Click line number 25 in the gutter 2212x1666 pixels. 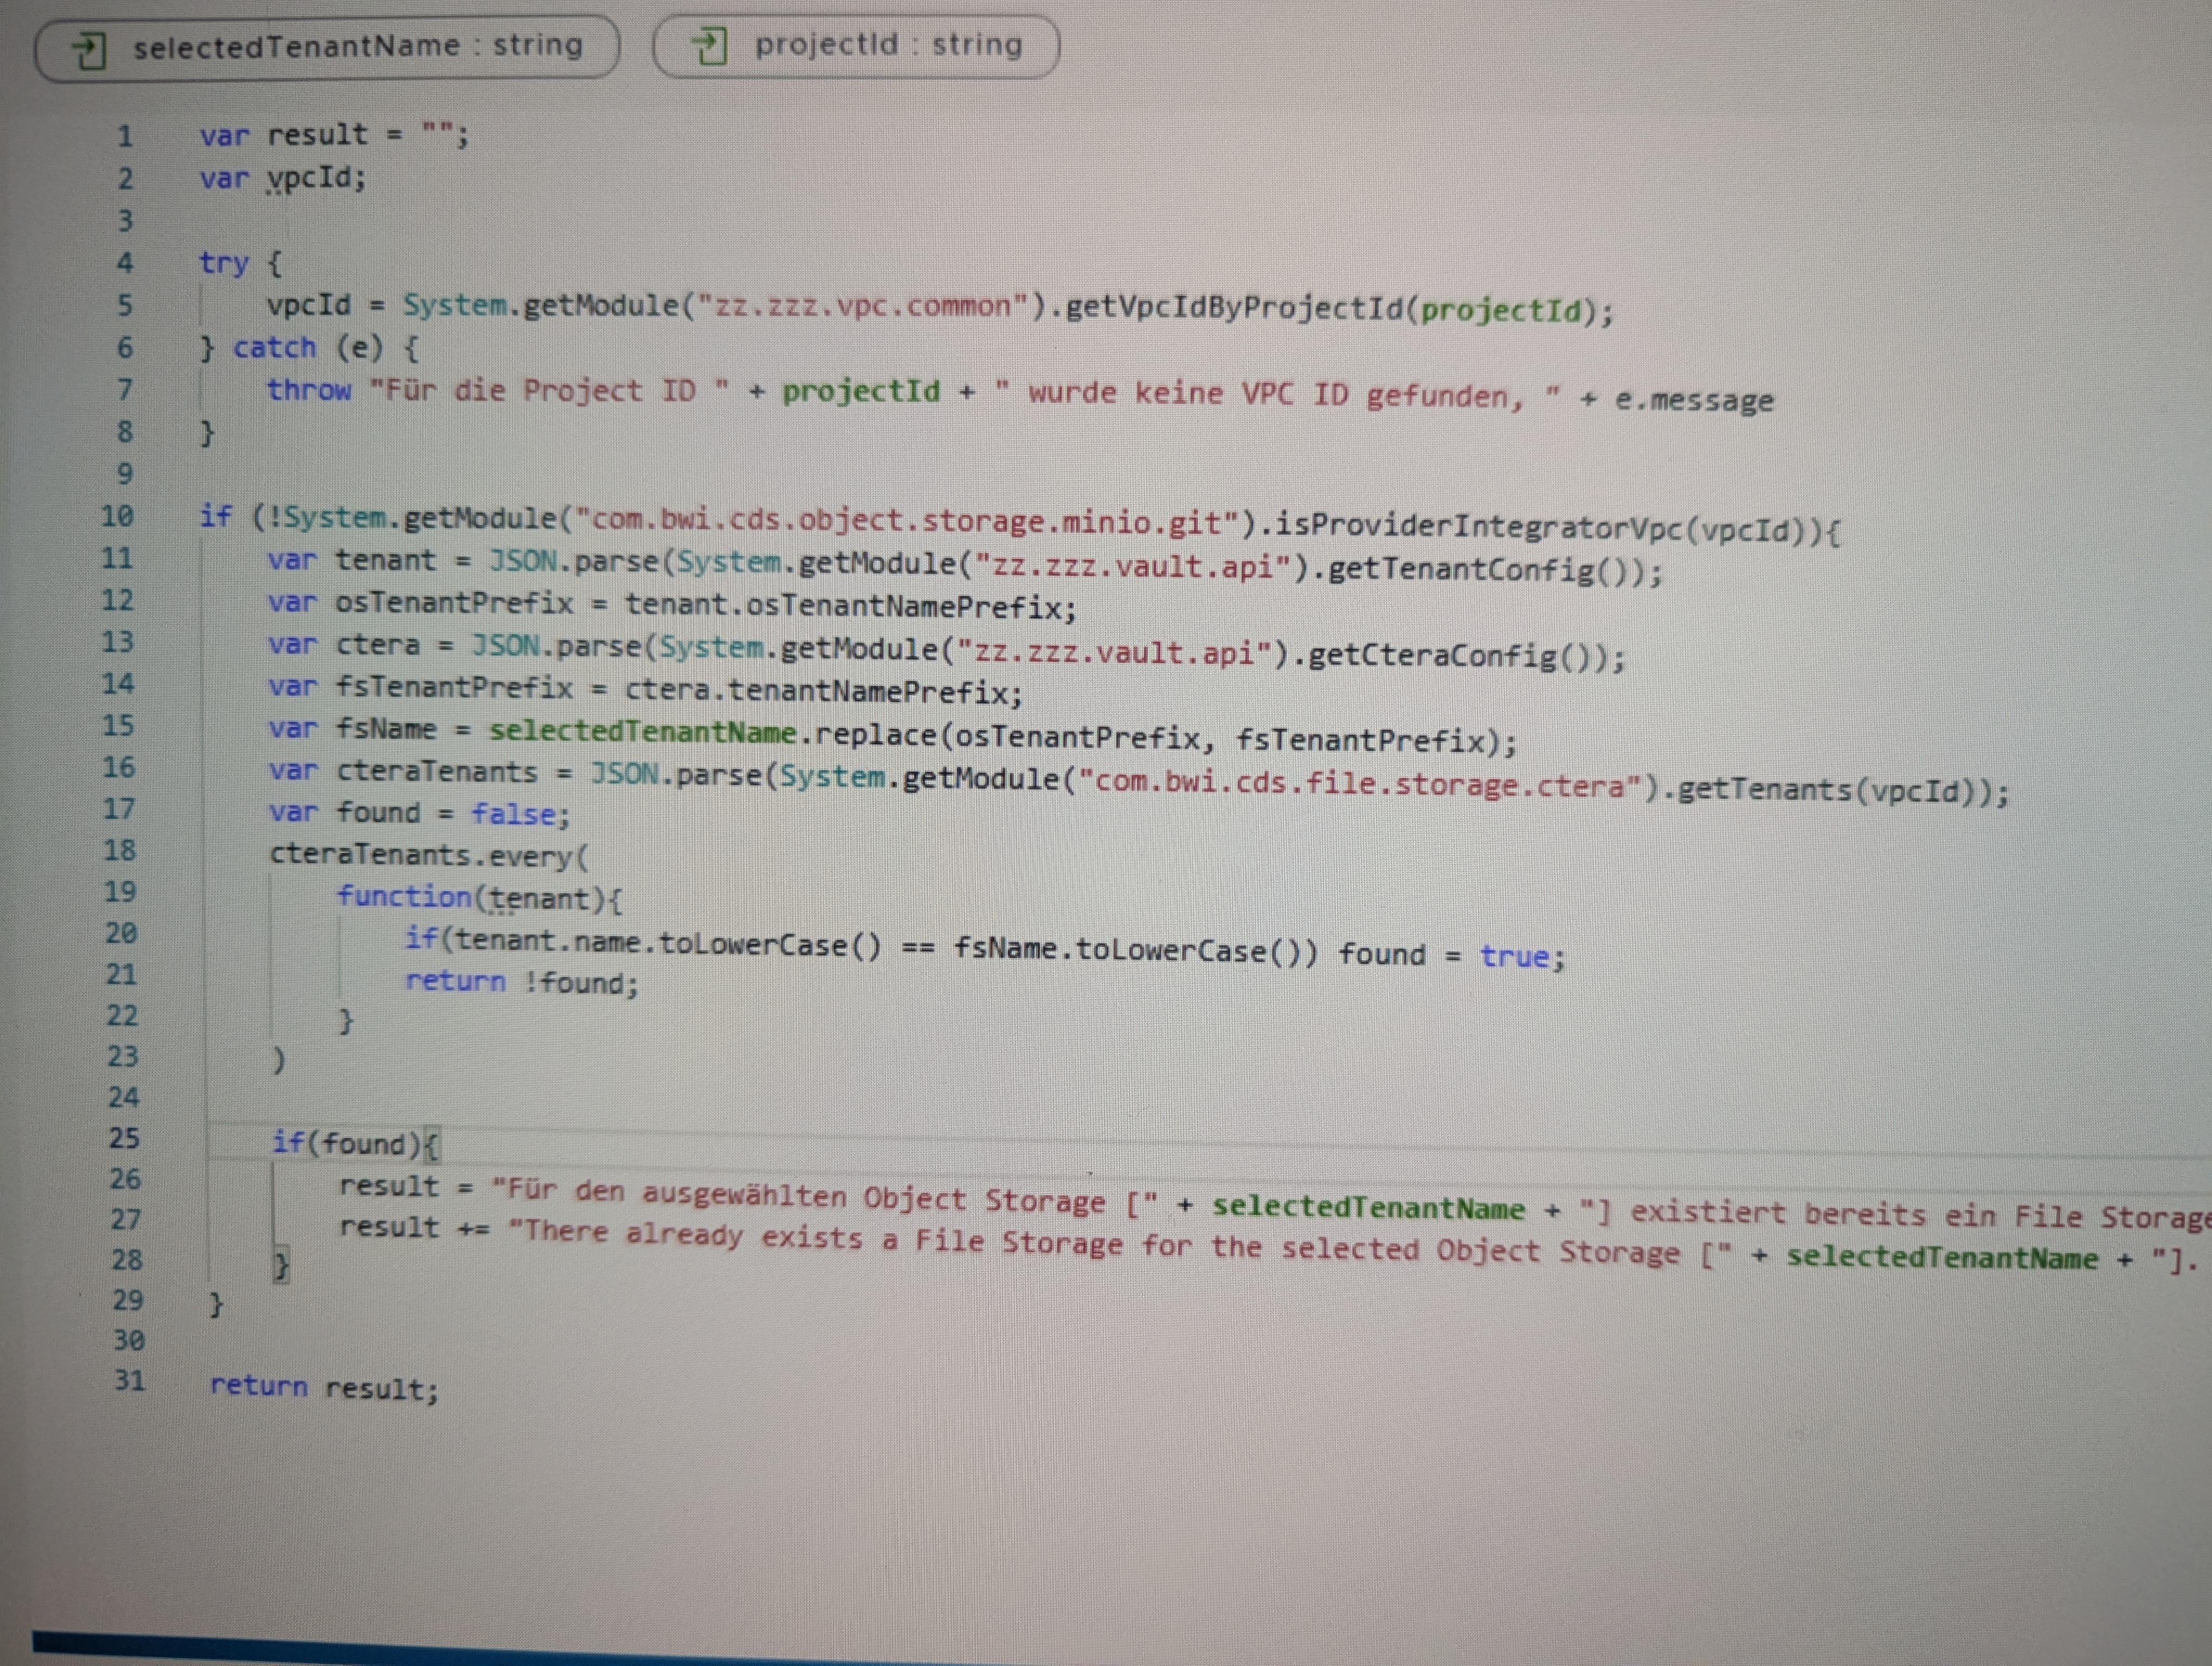(124, 1138)
